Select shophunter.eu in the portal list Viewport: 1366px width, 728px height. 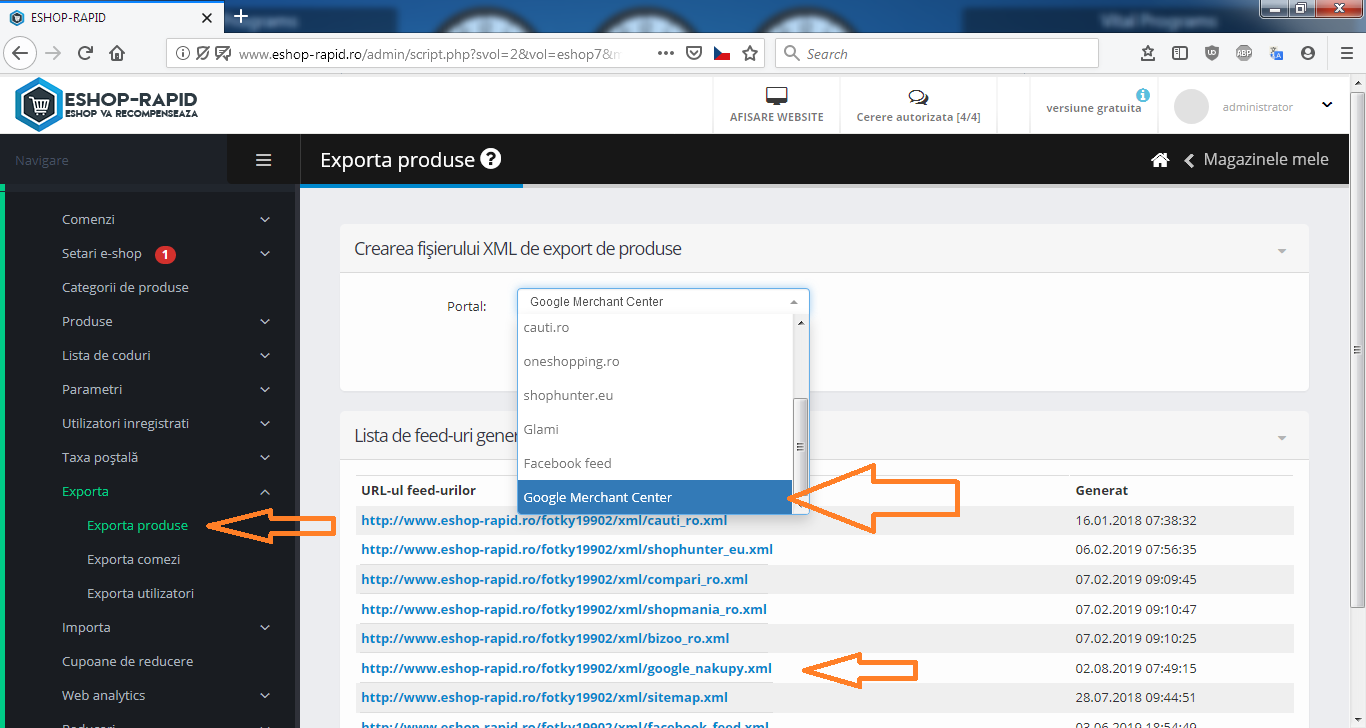(x=655, y=395)
